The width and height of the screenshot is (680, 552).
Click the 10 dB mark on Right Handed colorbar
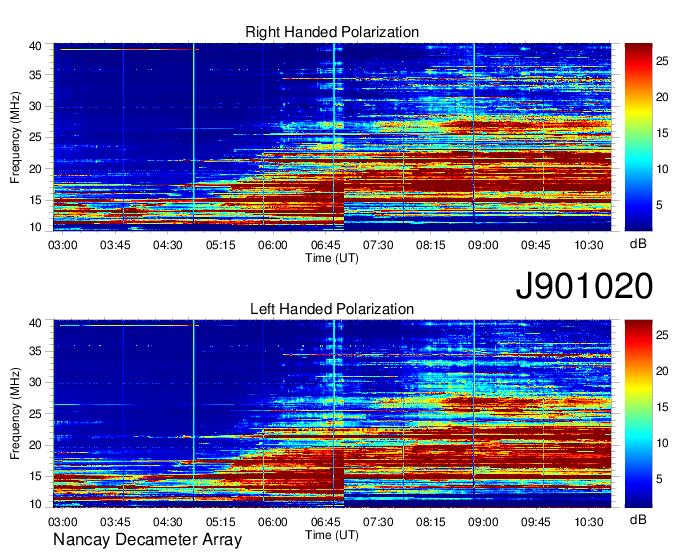(x=662, y=169)
